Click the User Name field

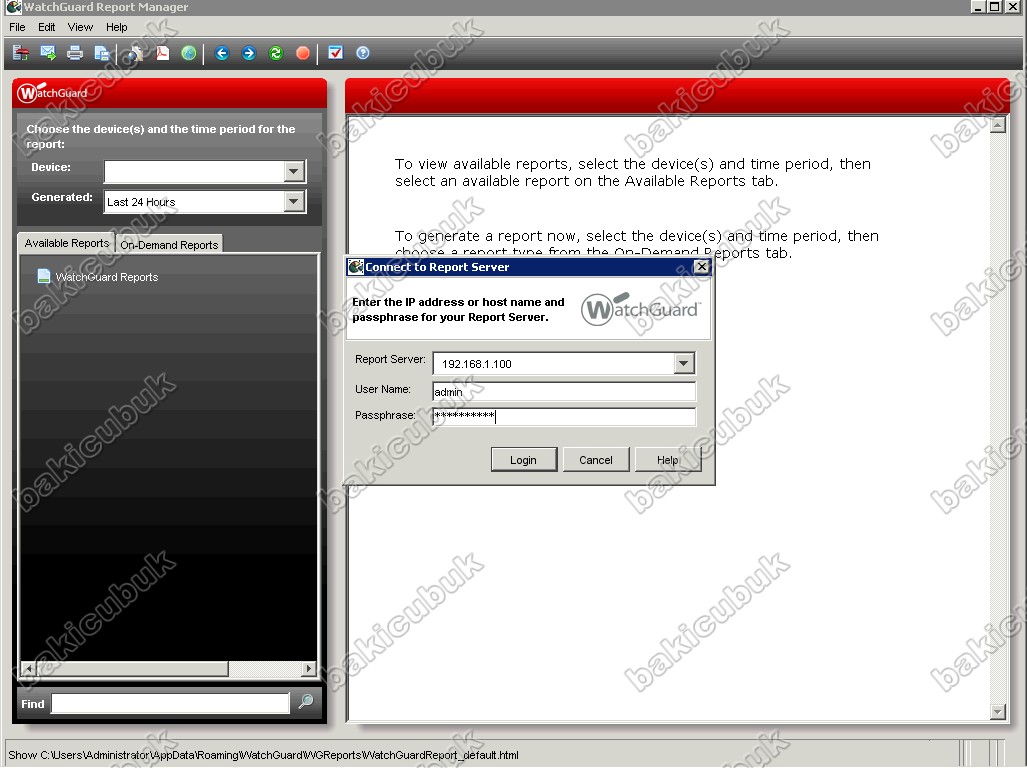coord(564,392)
